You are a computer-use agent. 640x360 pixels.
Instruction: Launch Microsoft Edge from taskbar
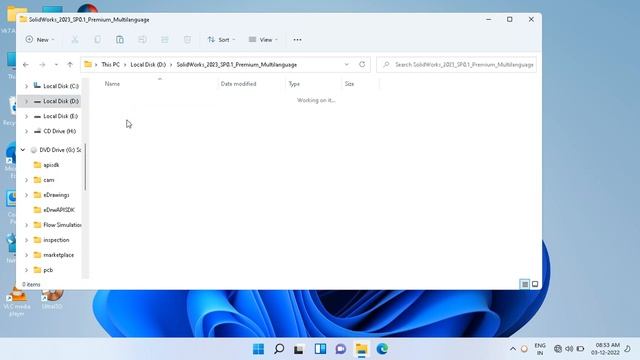(x=382, y=349)
